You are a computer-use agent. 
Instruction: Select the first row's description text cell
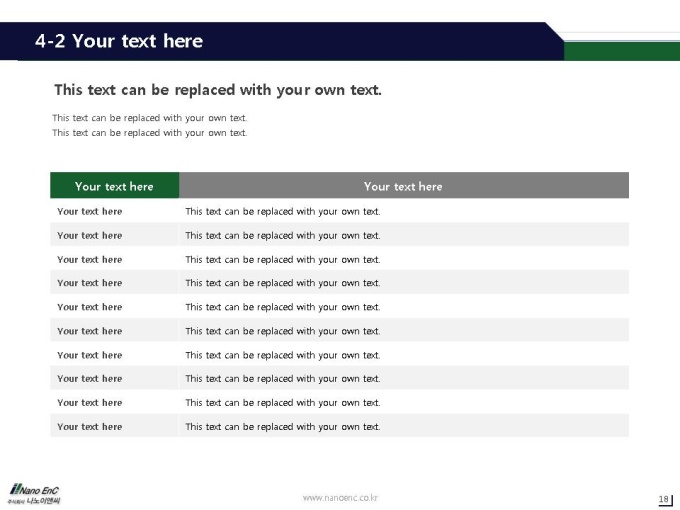404,211
